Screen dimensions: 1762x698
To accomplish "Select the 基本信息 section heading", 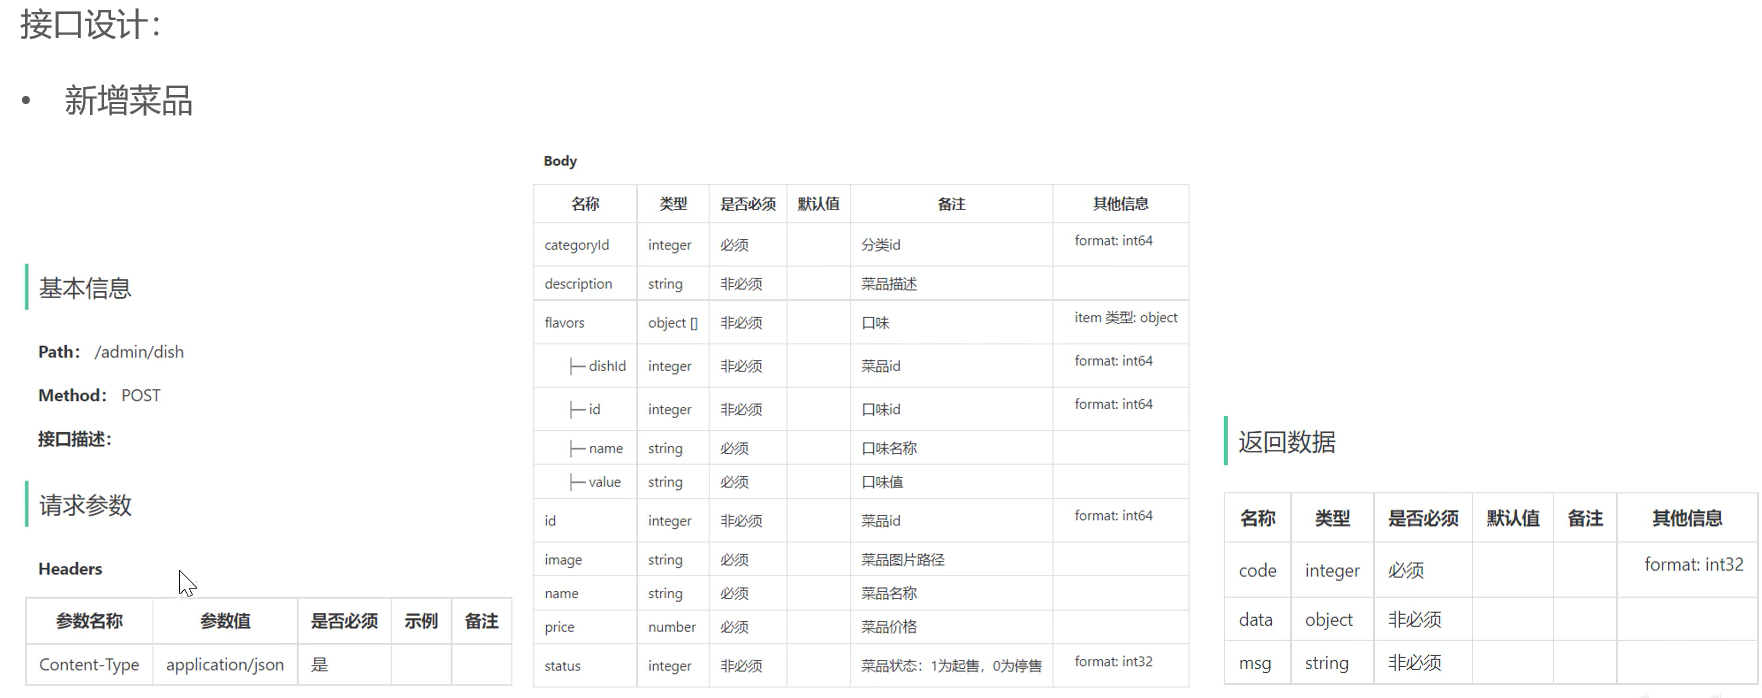I will (x=85, y=289).
